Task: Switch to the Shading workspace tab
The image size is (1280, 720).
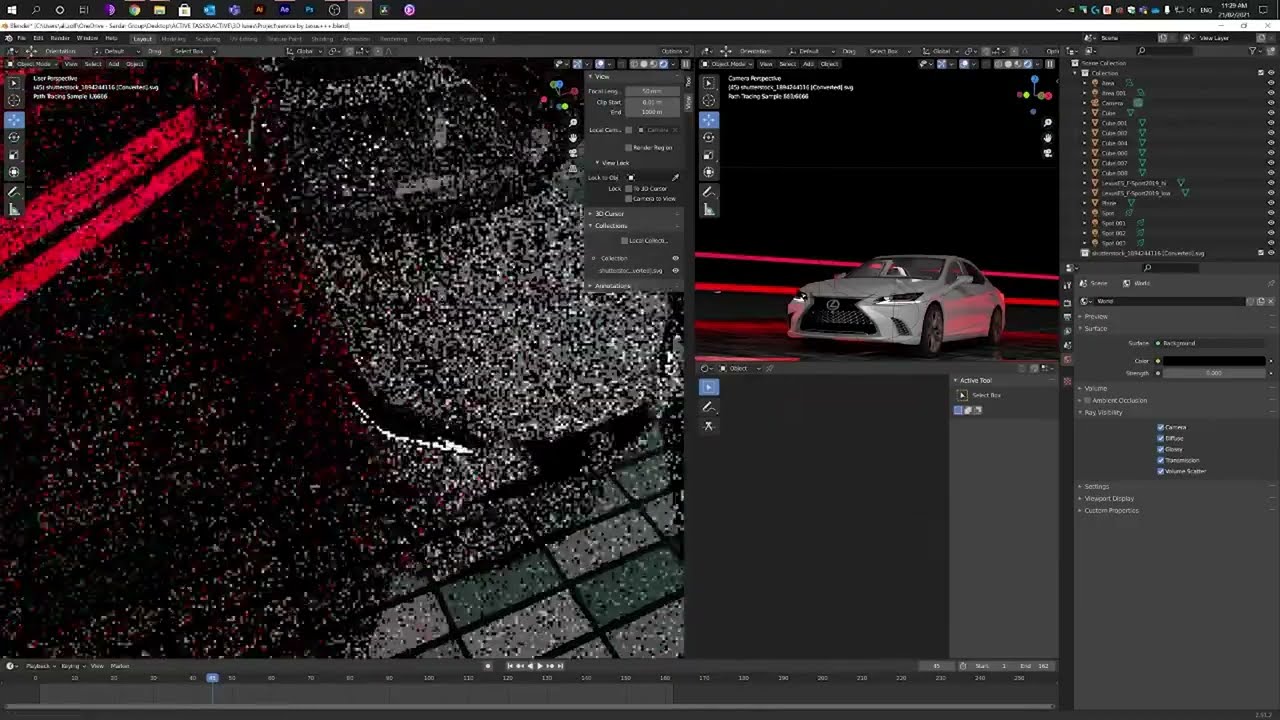Action: (322, 39)
